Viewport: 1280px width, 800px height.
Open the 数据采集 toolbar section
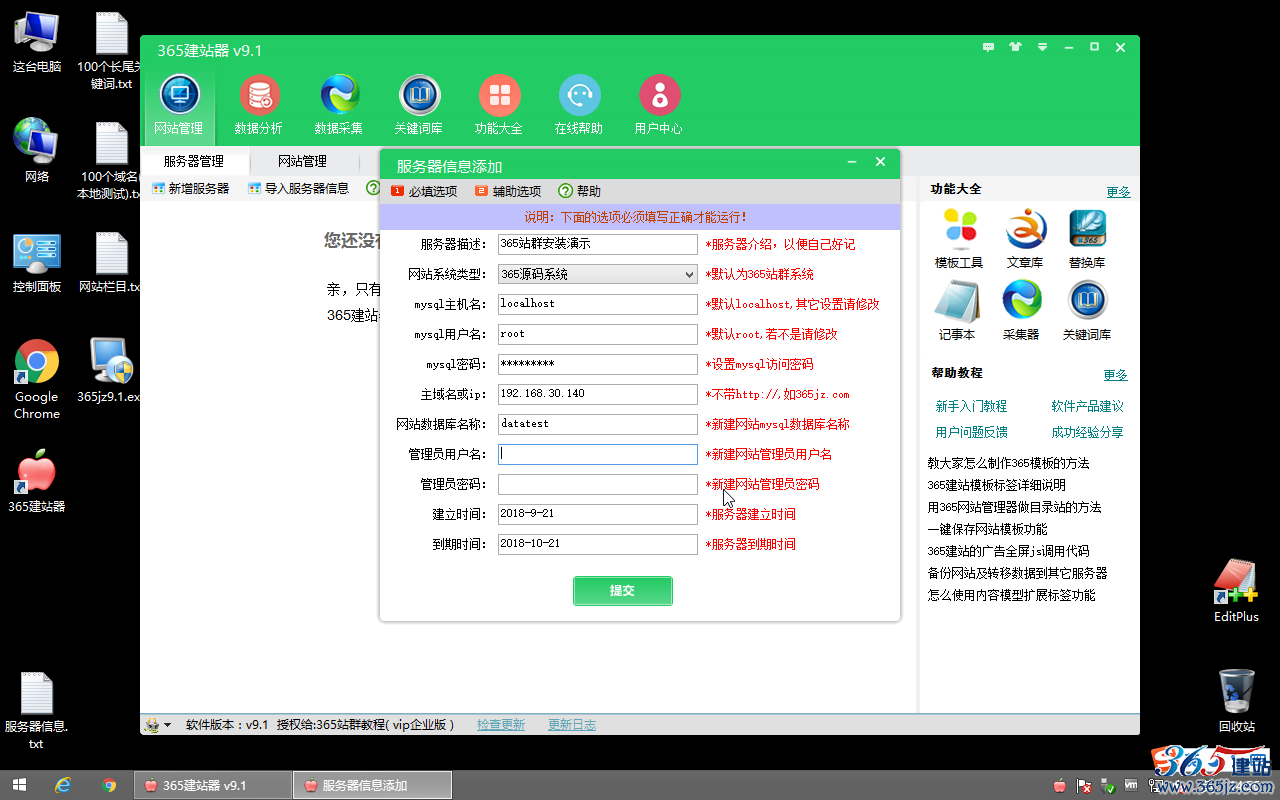(x=339, y=105)
